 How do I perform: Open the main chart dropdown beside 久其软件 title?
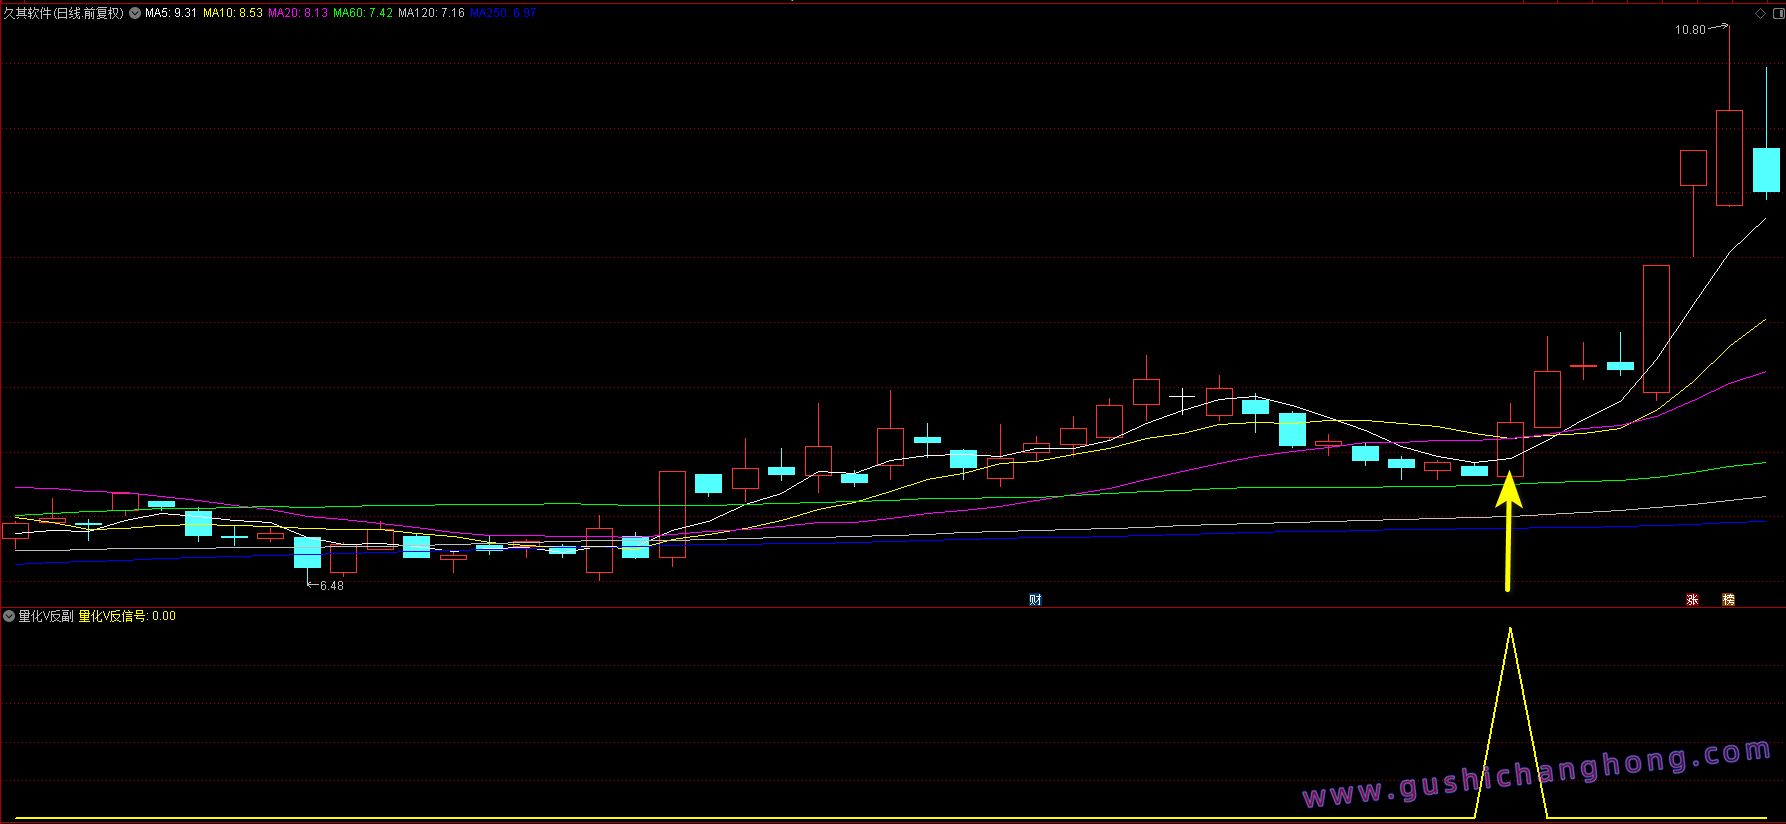tap(135, 13)
